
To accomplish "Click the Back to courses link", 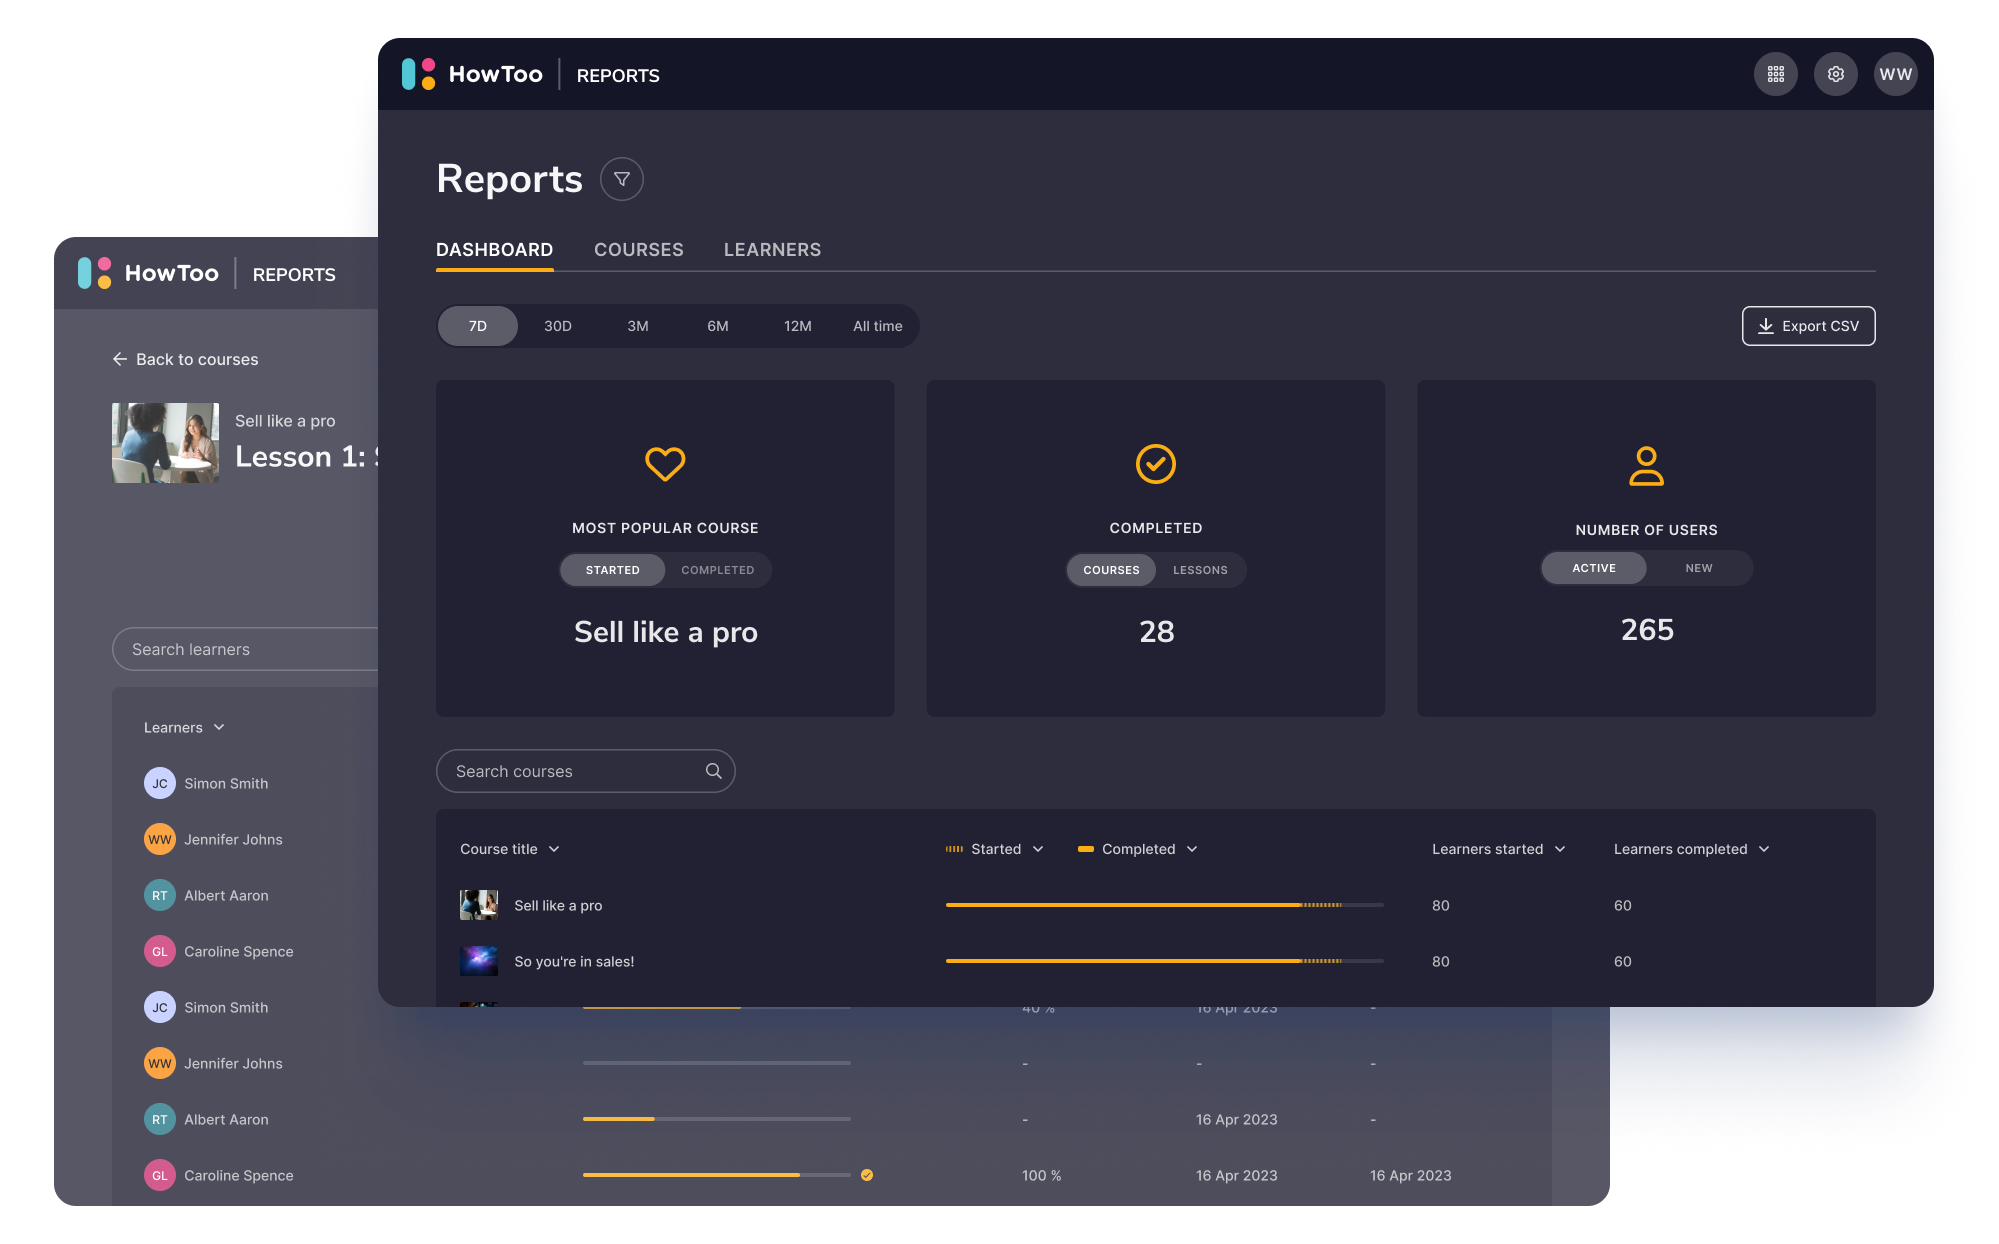I will pos(196,359).
